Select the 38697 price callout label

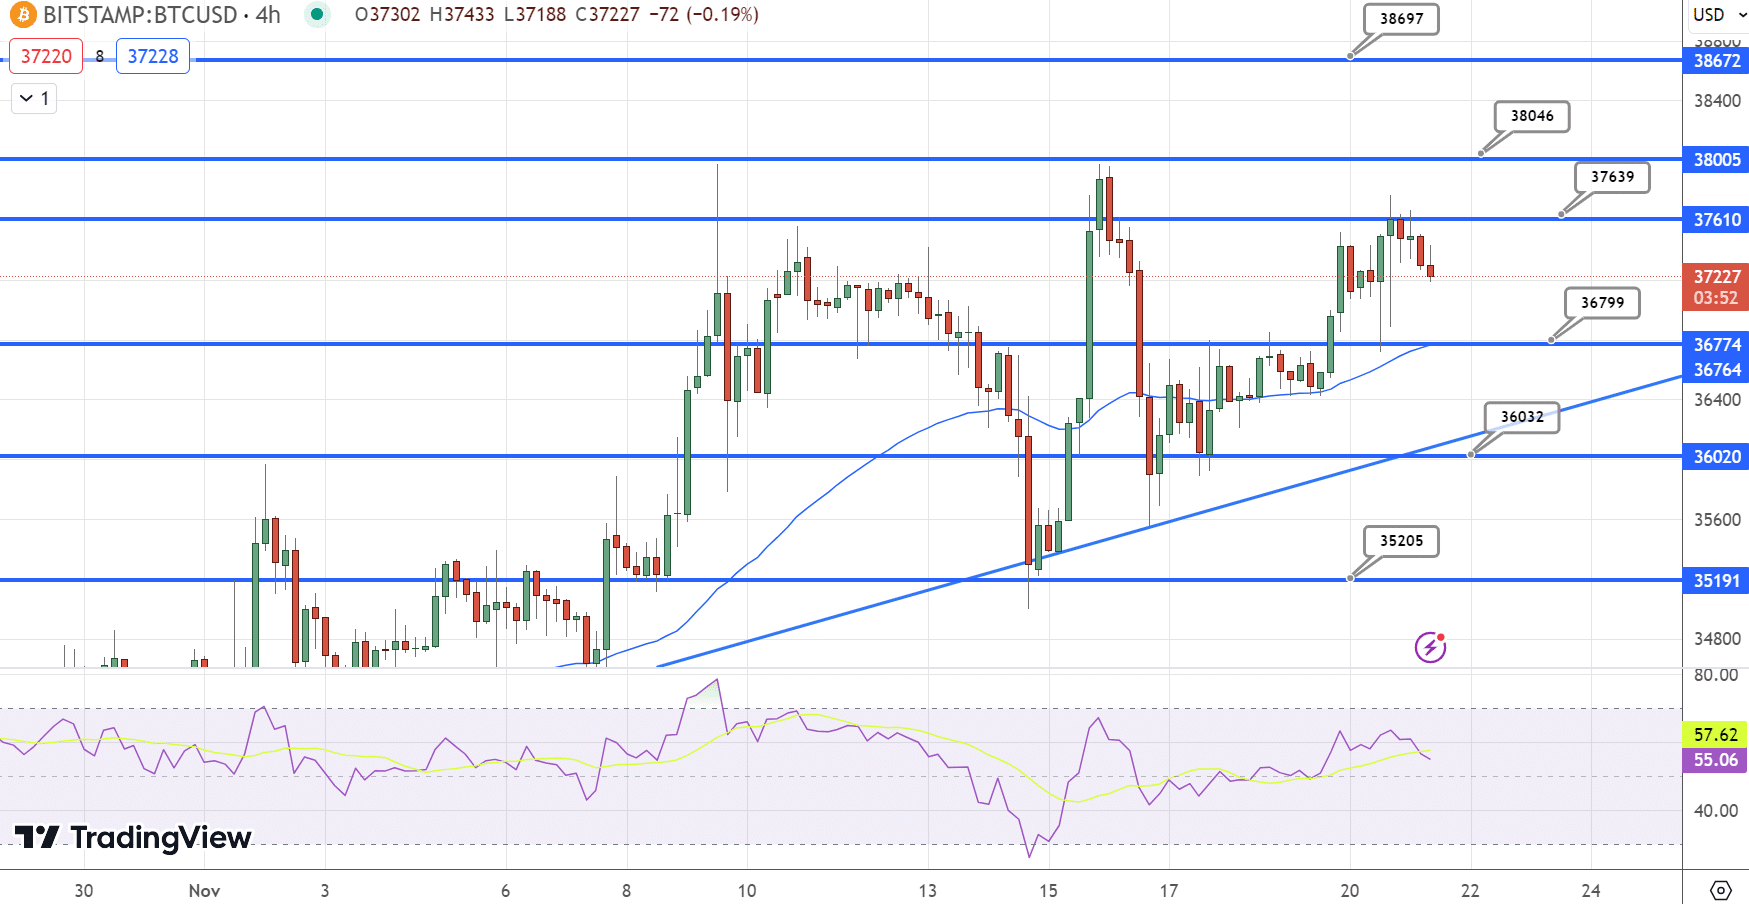pos(1401,19)
